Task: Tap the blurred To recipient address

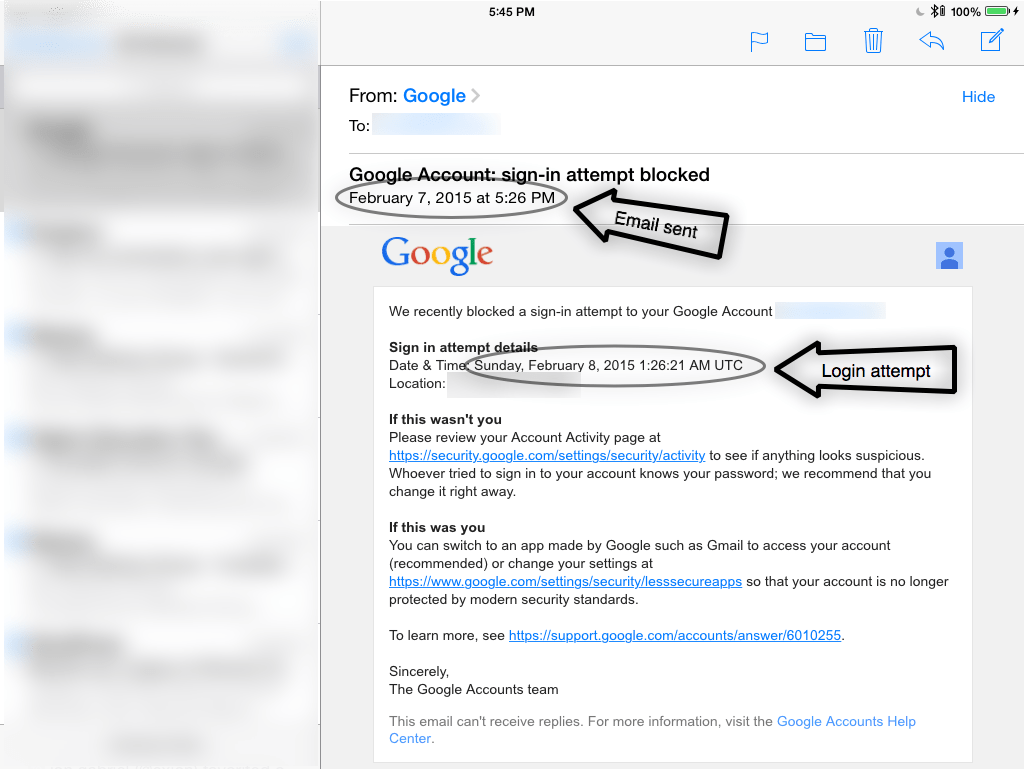Action: 436,125
